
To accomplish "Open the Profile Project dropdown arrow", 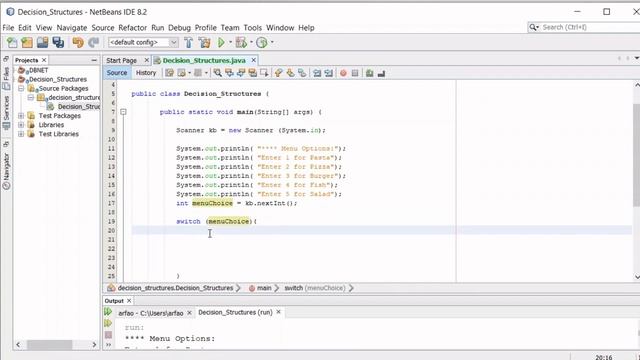I will click(x=272, y=42).
